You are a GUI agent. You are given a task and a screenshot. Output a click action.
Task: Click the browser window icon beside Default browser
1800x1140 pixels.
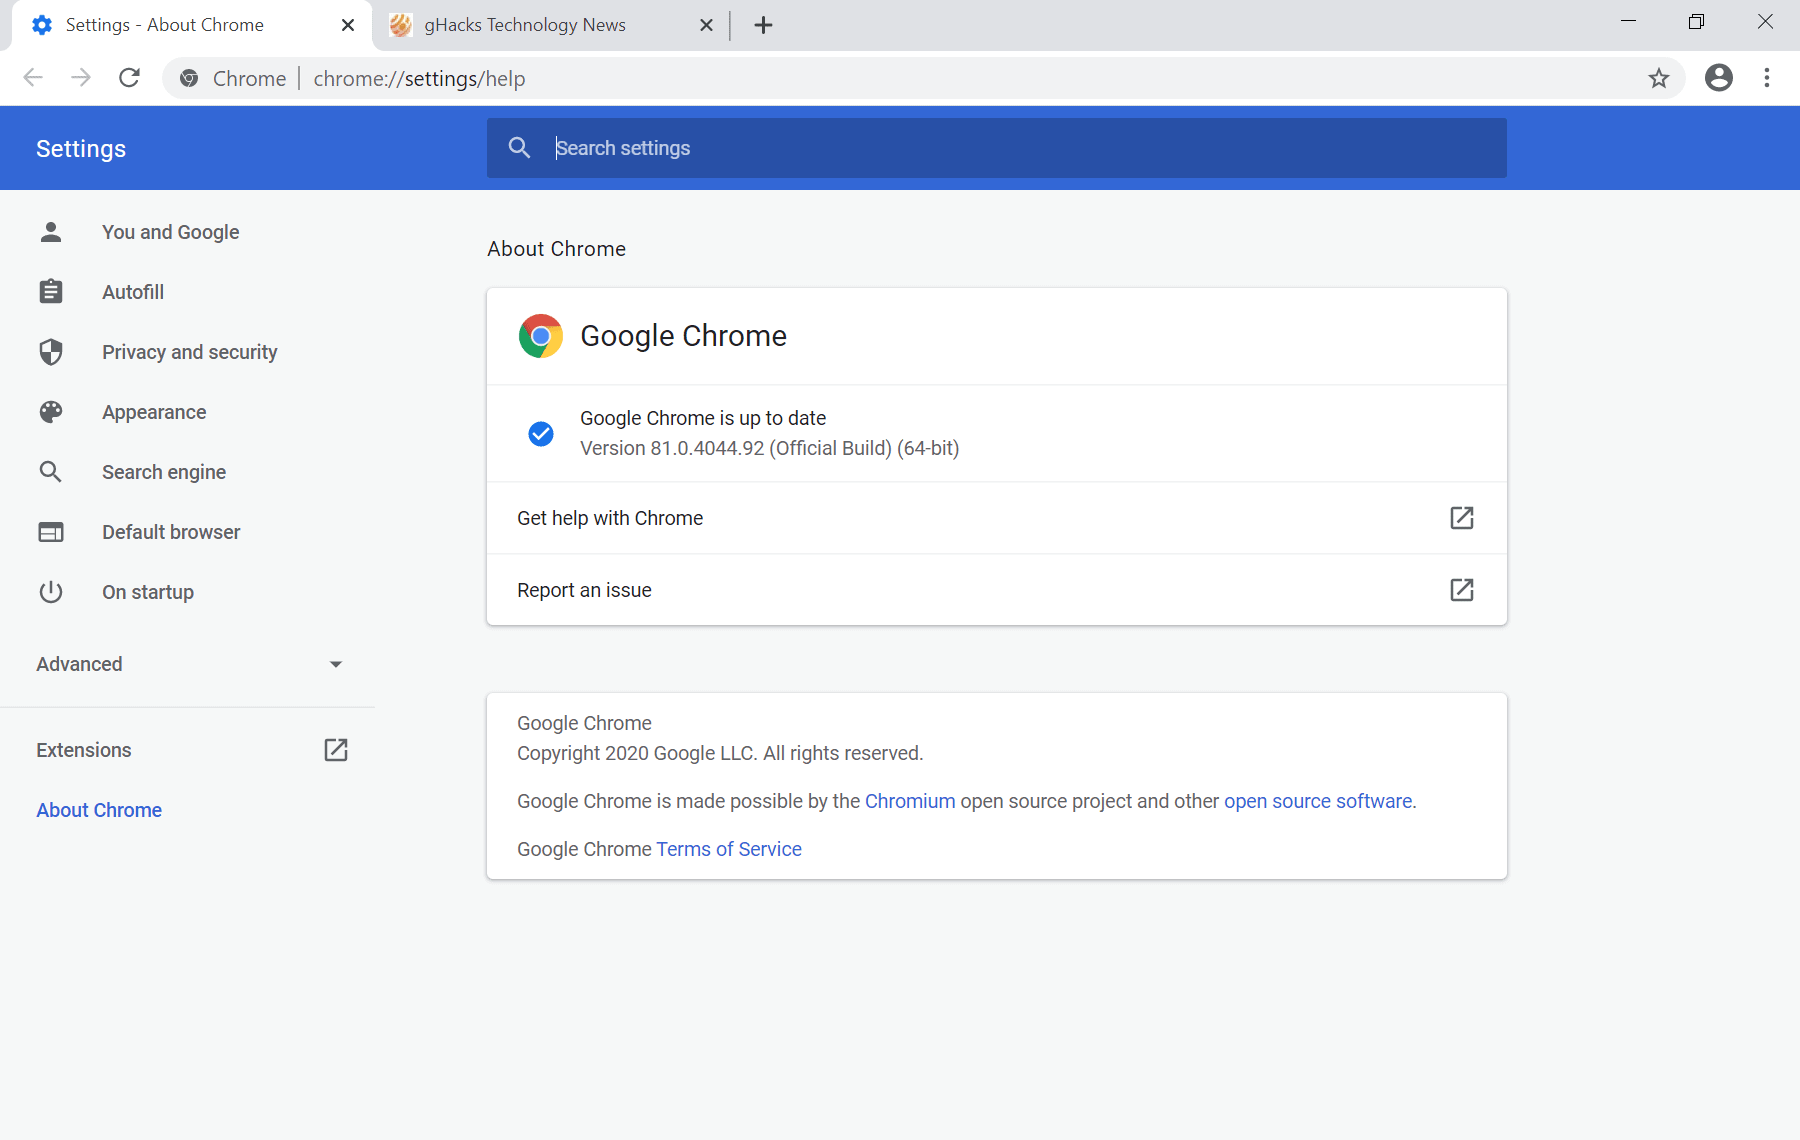[51, 532]
